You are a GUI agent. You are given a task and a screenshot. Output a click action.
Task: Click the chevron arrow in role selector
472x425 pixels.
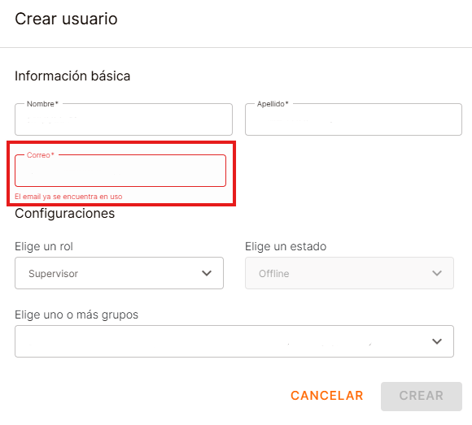pos(207,273)
